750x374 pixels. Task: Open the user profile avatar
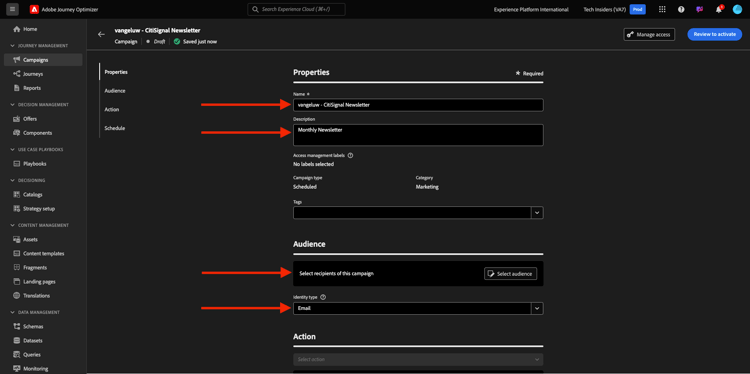coord(737,9)
